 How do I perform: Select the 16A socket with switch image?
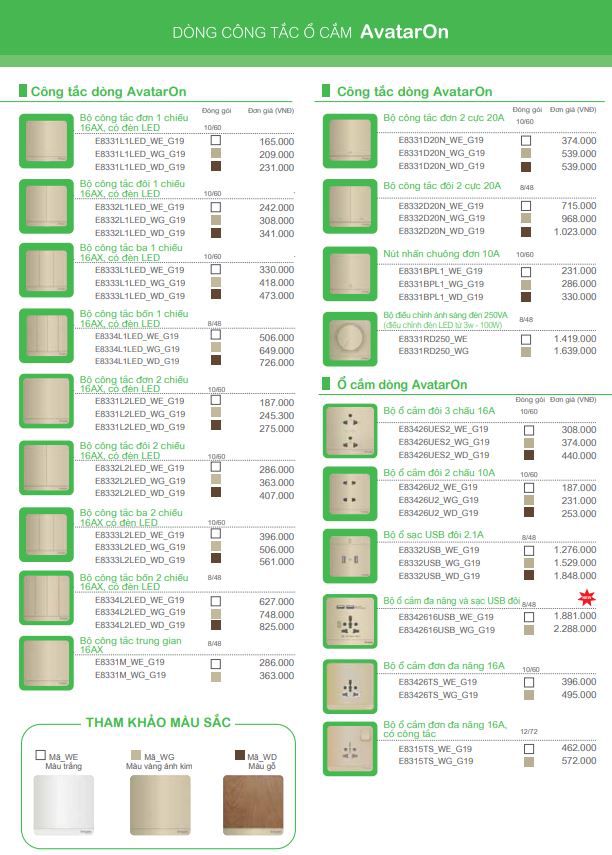click(x=350, y=748)
